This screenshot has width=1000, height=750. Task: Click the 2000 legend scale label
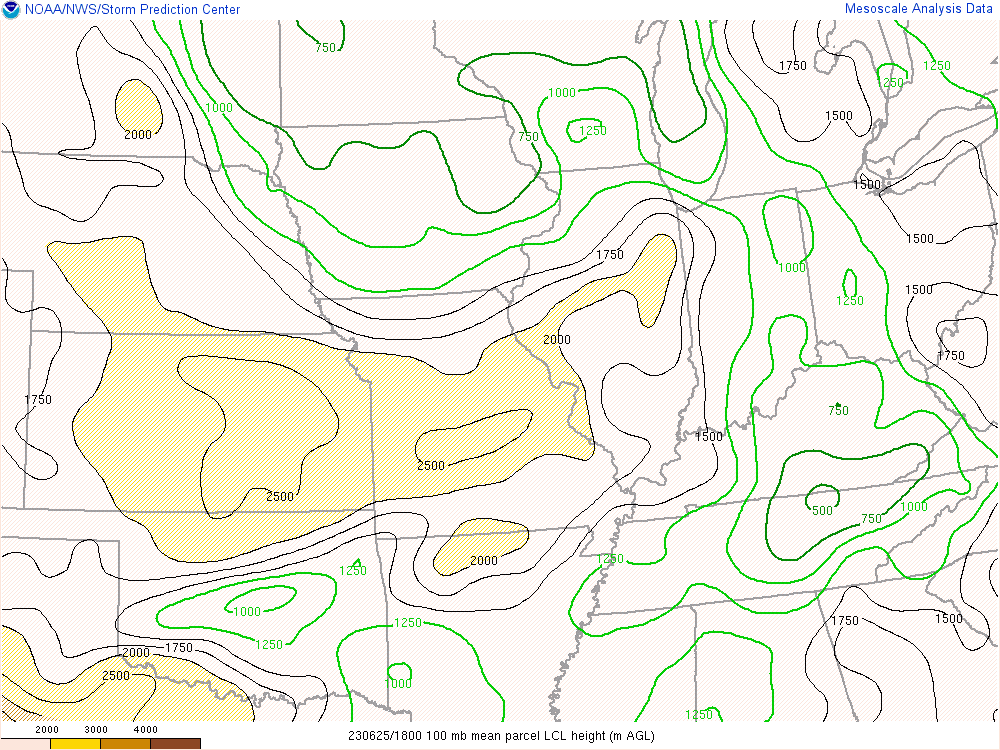coord(47,730)
